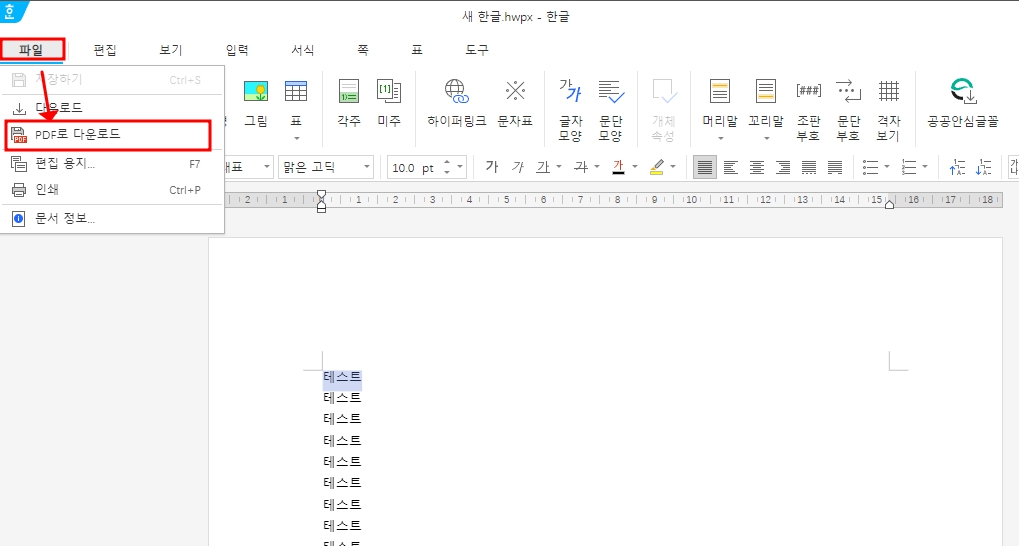Open the 파일 menu
The width and height of the screenshot is (1019, 546).
[x=31, y=49]
